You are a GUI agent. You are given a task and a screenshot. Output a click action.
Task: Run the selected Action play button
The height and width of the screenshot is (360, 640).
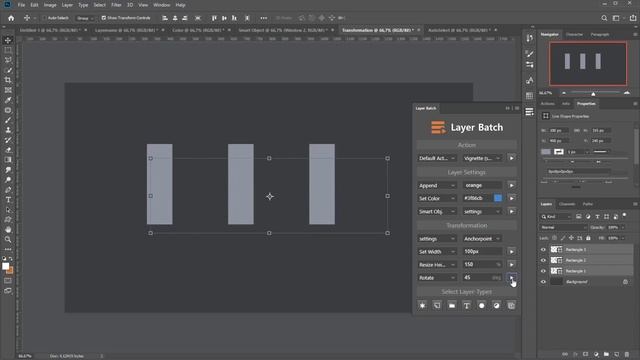click(x=511, y=158)
